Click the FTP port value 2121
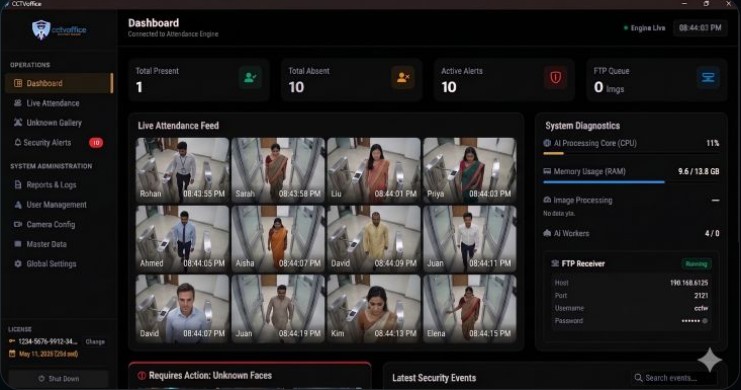The image size is (741, 390). (x=701, y=295)
